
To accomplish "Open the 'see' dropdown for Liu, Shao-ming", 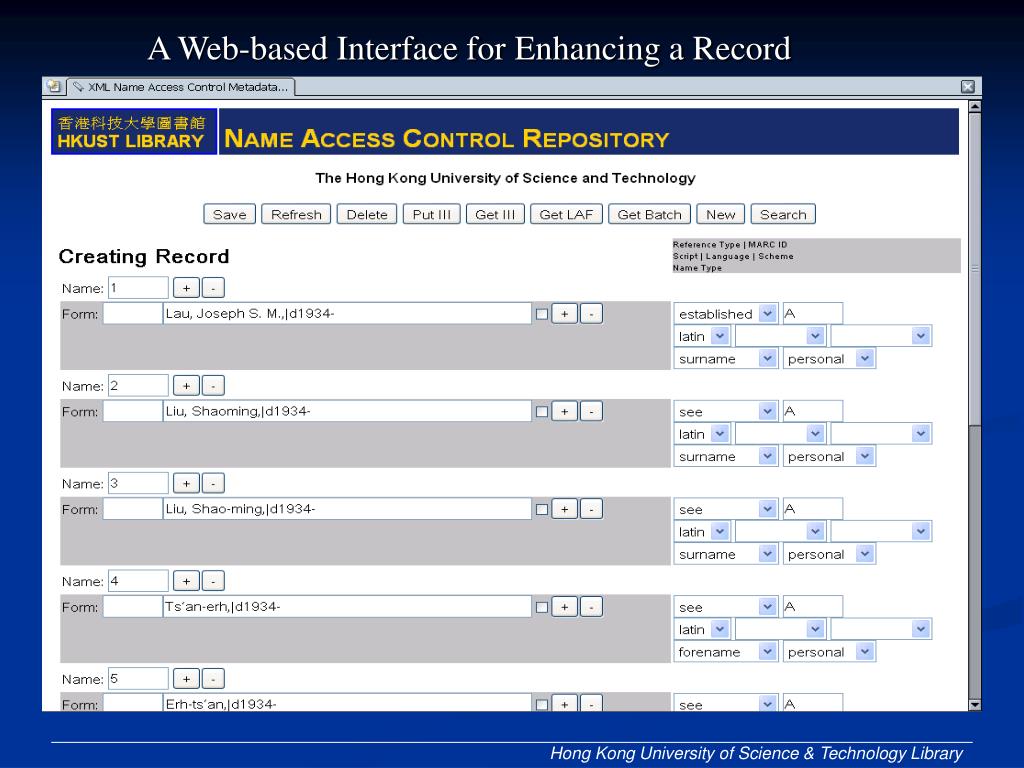I will (726, 509).
